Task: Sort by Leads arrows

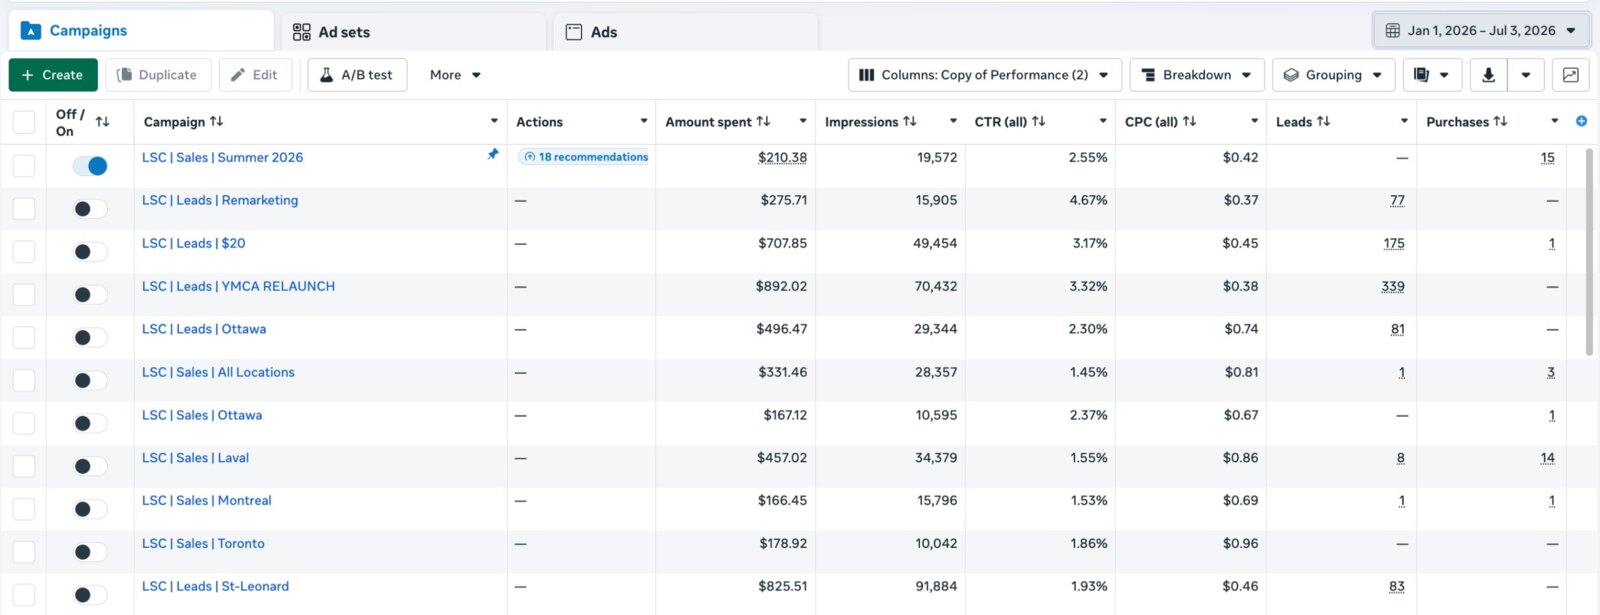Action: [x=1323, y=121]
